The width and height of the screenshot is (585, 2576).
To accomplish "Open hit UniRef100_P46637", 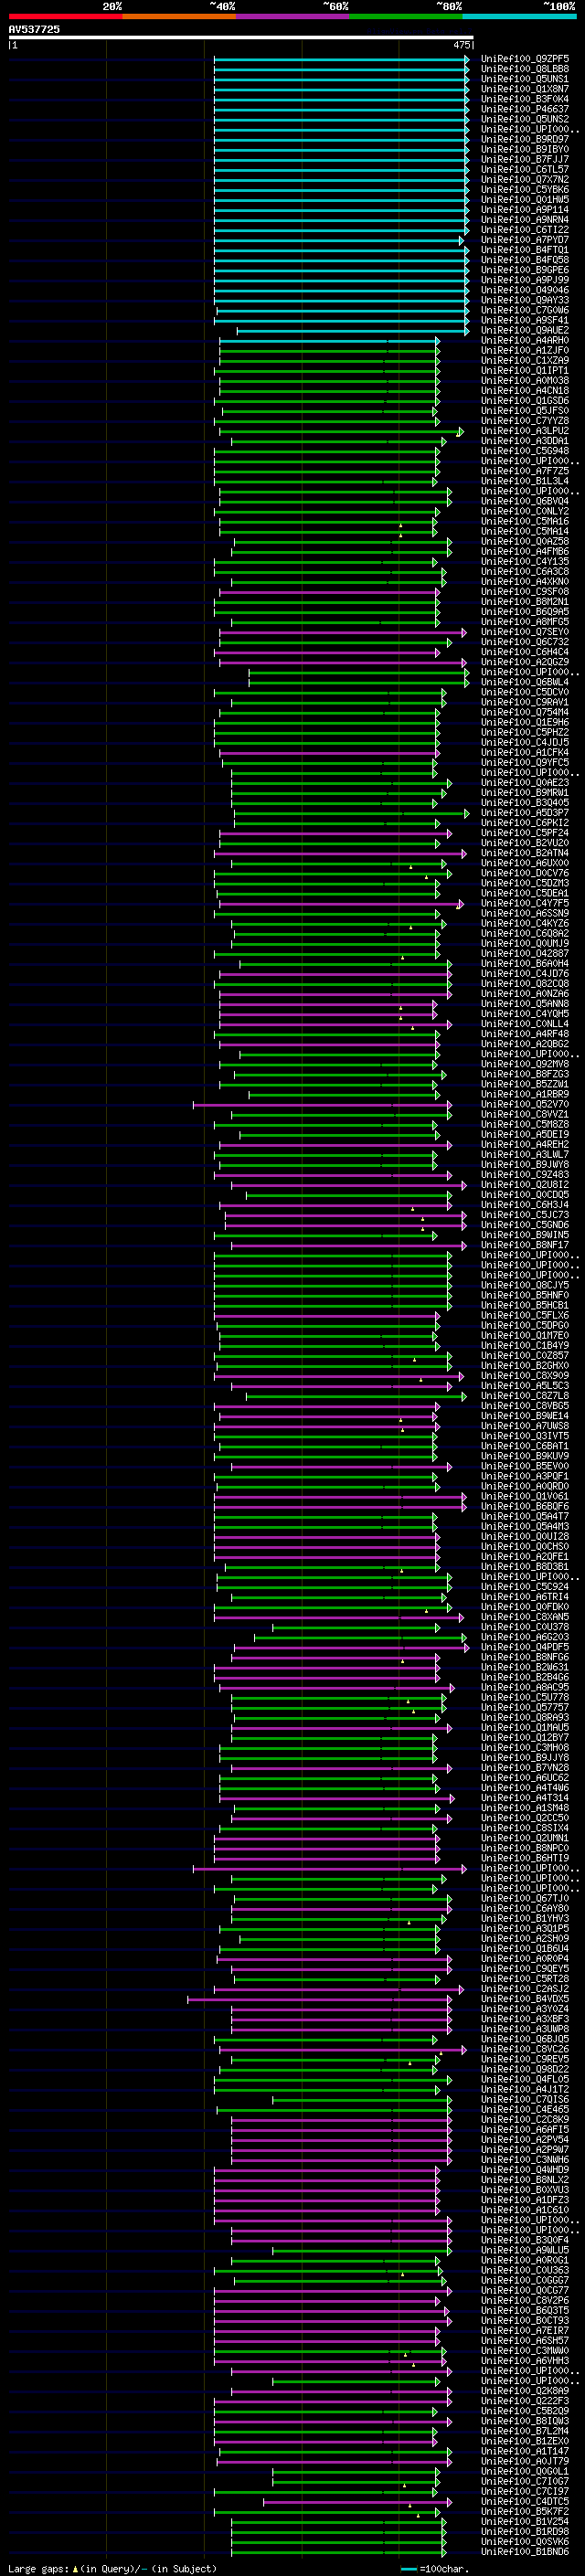I will click(525, 109).
